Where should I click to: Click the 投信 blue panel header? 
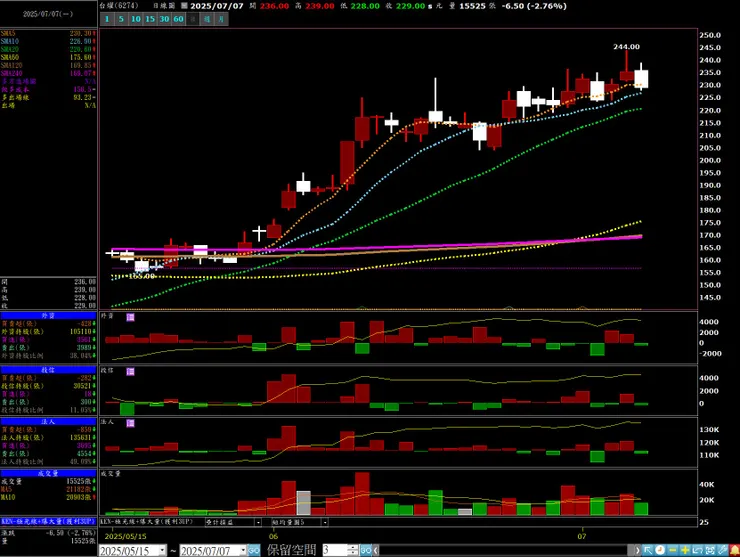[48, 370]
